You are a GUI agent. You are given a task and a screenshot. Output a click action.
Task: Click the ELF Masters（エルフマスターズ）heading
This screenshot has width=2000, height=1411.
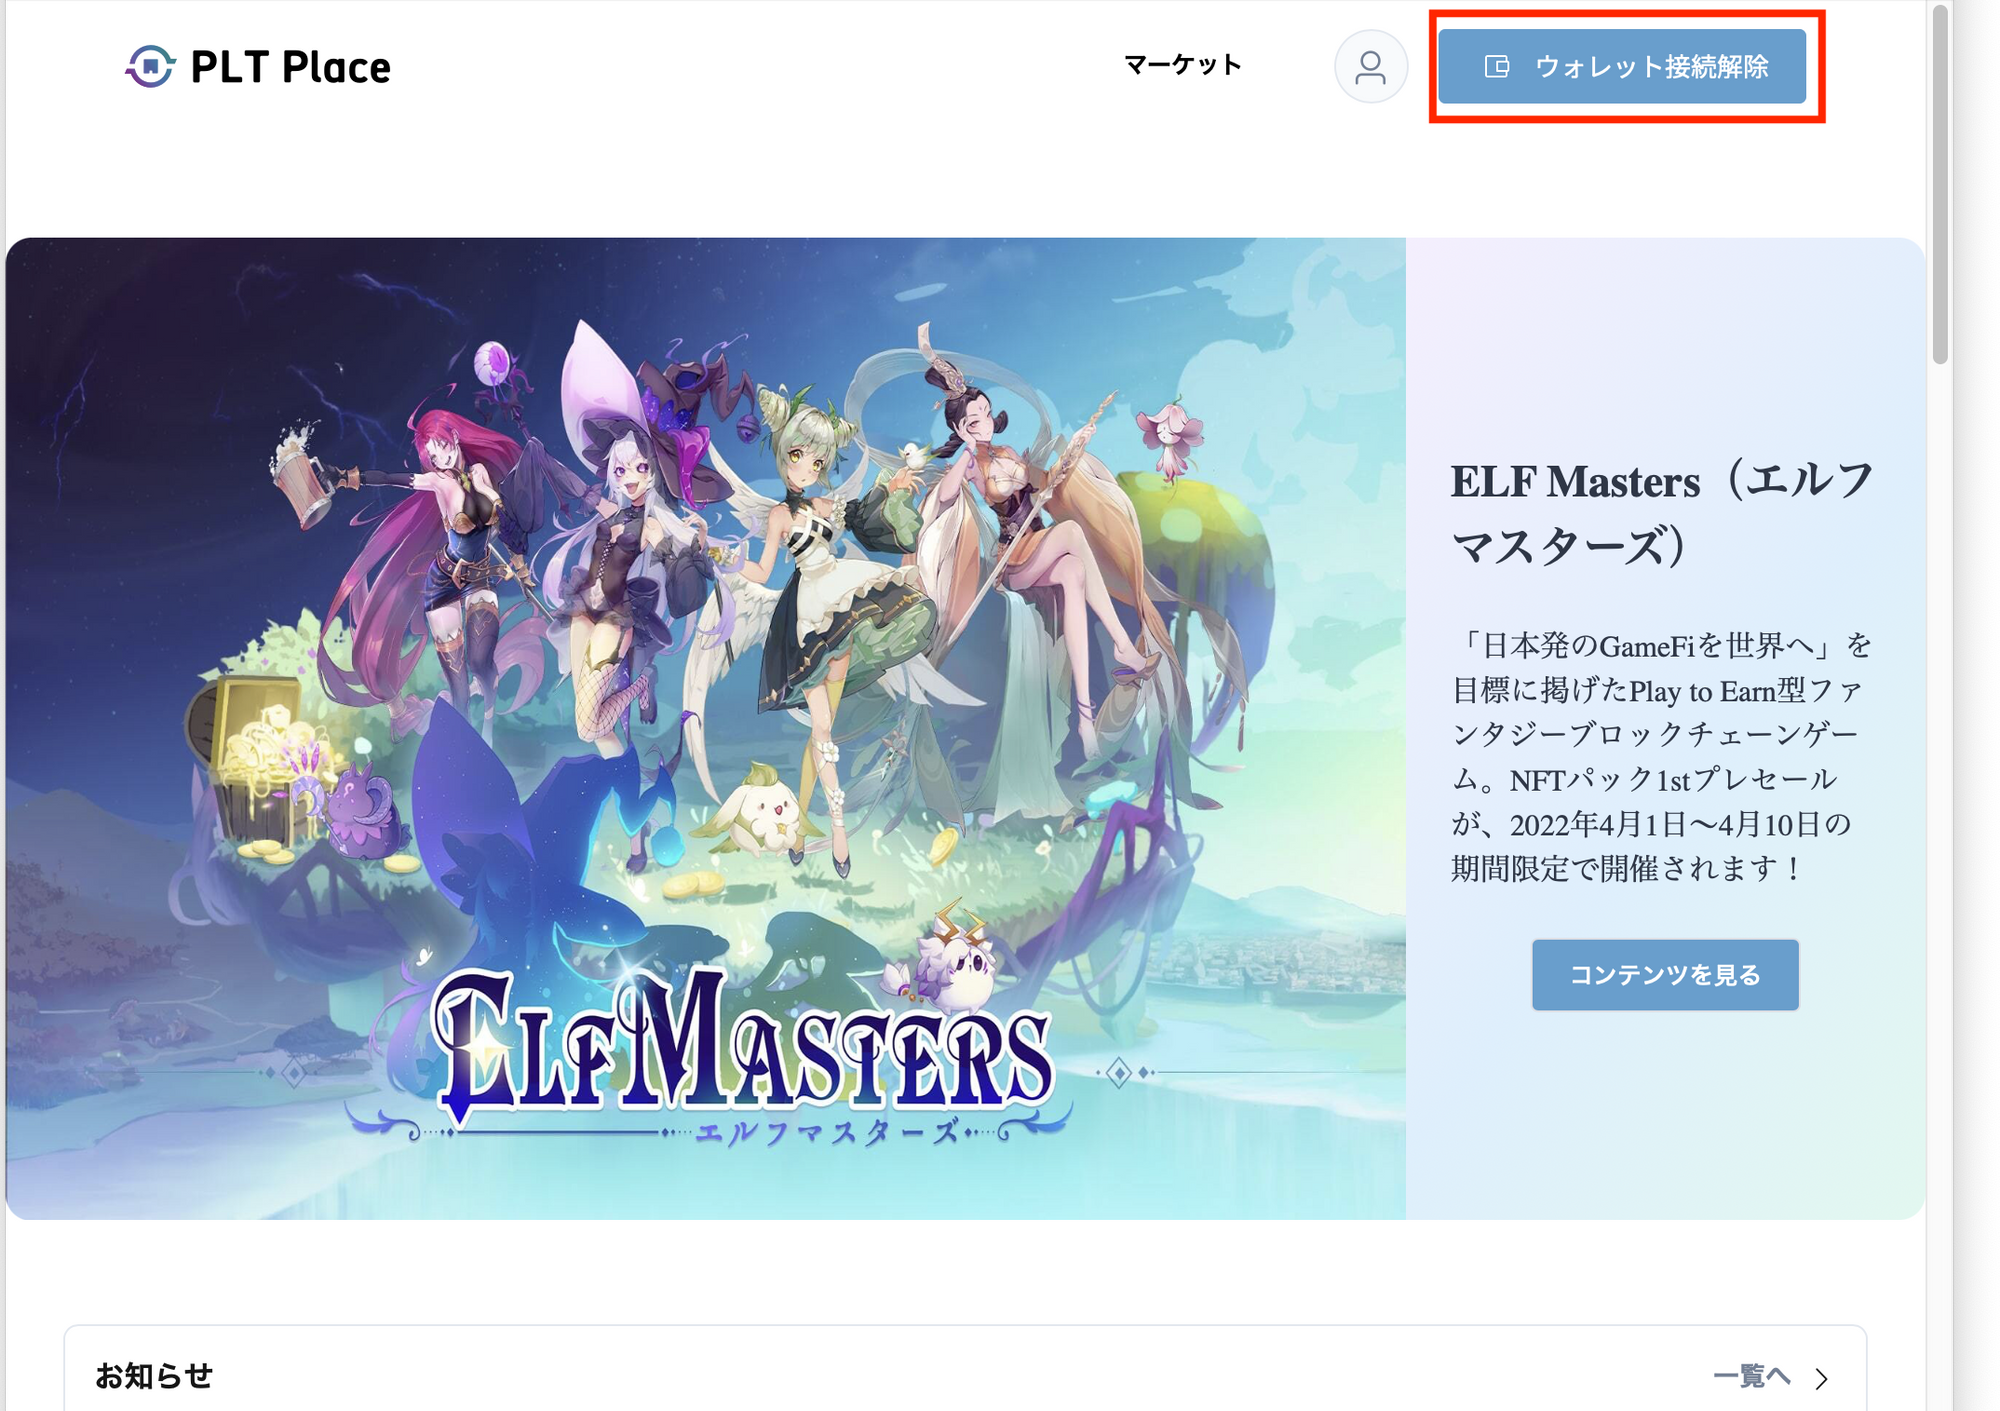pos(1662,514)
